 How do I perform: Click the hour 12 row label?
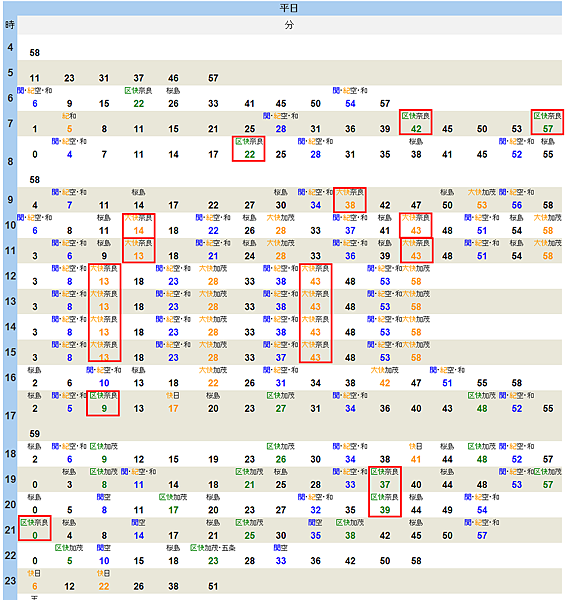(10, 276)
